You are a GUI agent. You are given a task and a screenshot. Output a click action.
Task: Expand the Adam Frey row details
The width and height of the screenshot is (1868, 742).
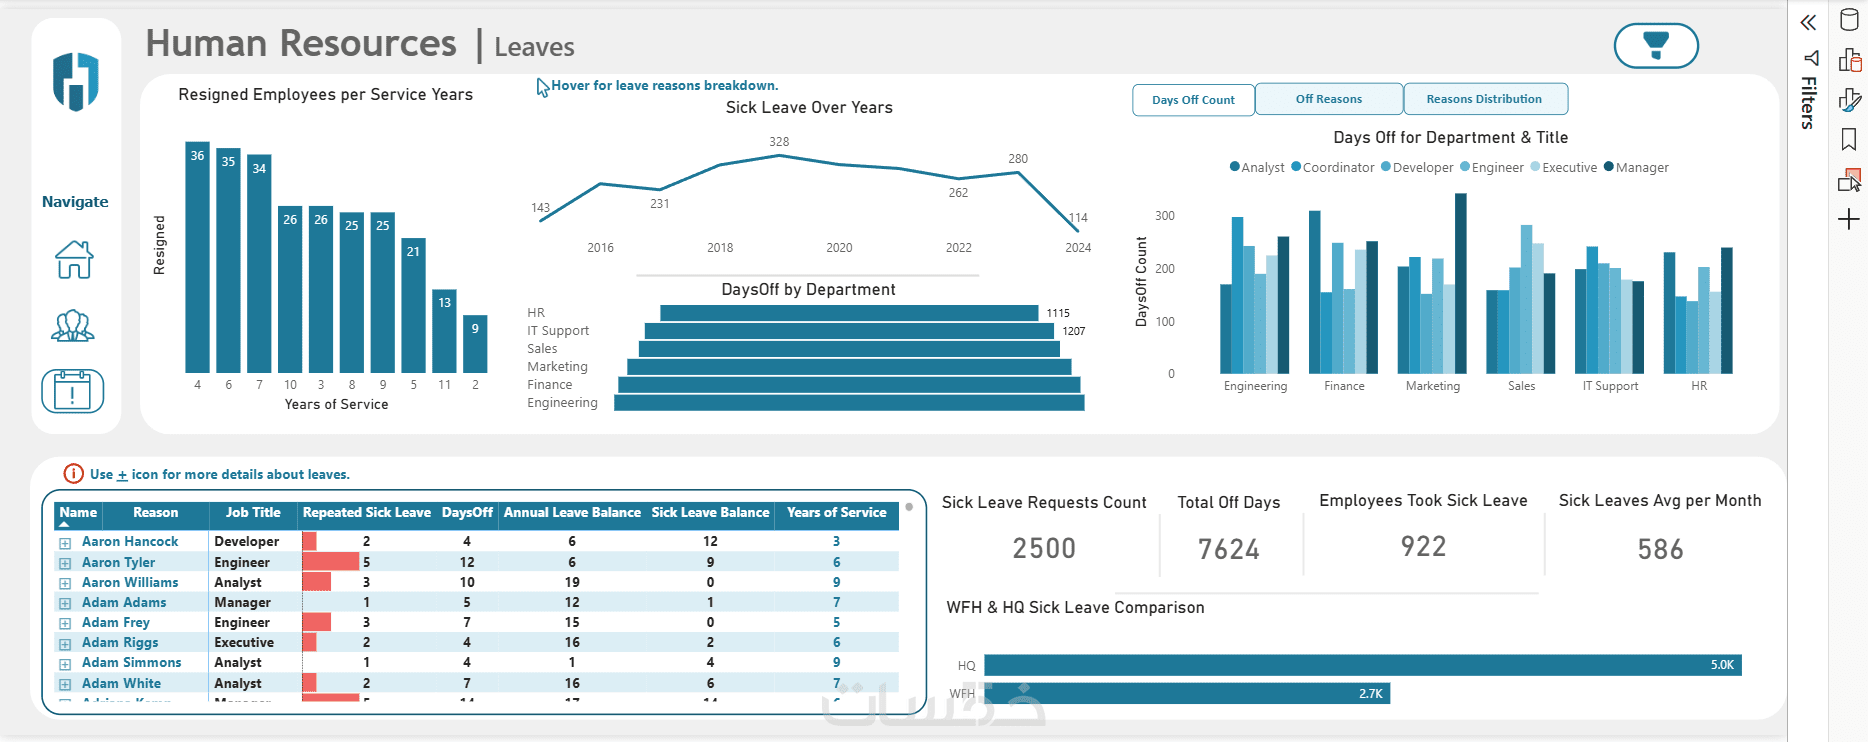[65, 624]
